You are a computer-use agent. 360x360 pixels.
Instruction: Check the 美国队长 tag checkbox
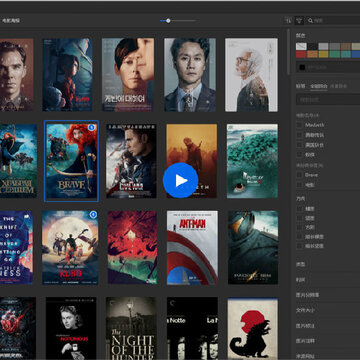point(300,145)
